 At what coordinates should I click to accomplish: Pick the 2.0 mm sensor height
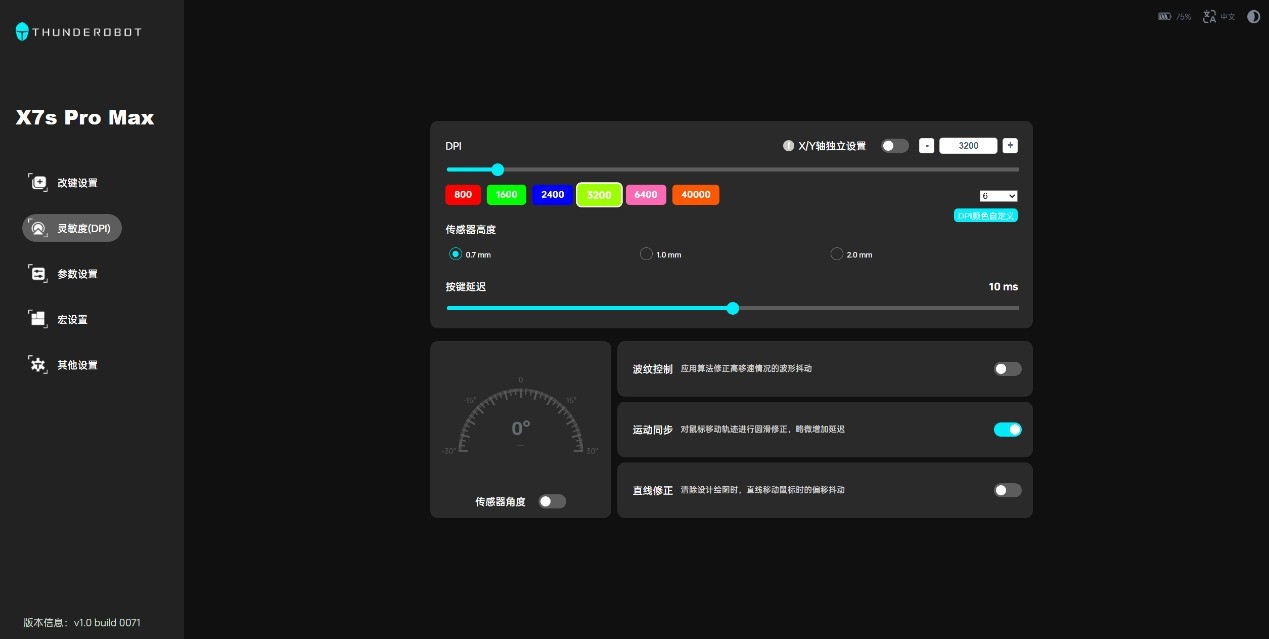click(x=837, y=254)
